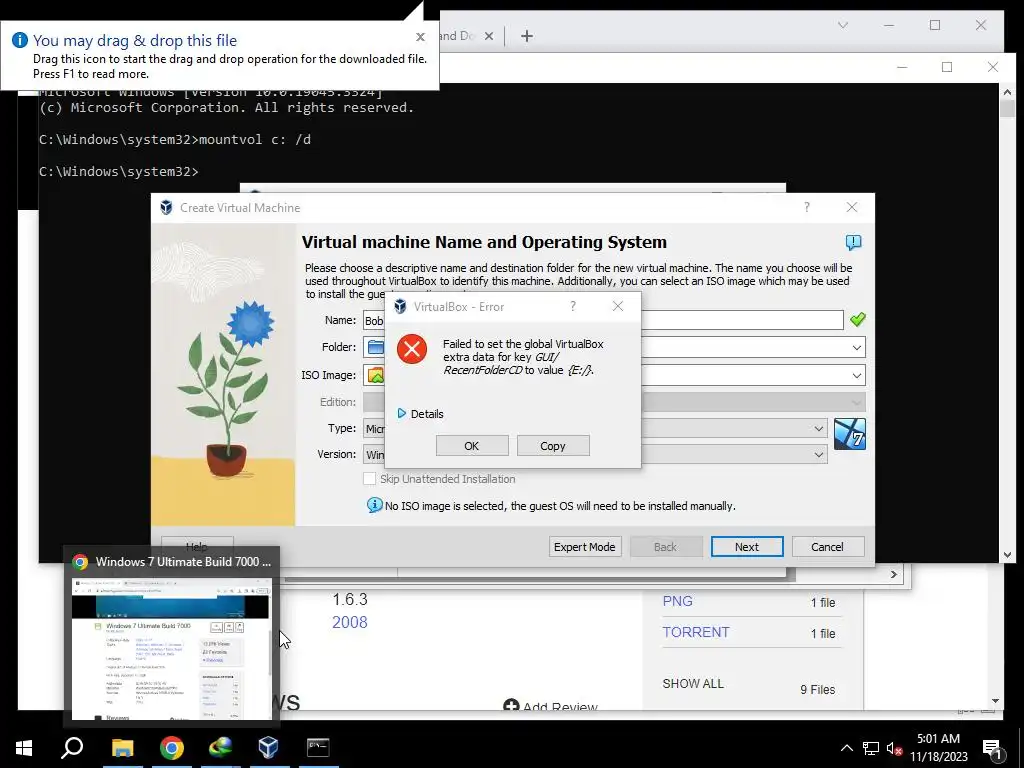Close the VirtualBox Error dialog
The width and height of the screenshot is (1024, 768).
[x=618, y=306]
